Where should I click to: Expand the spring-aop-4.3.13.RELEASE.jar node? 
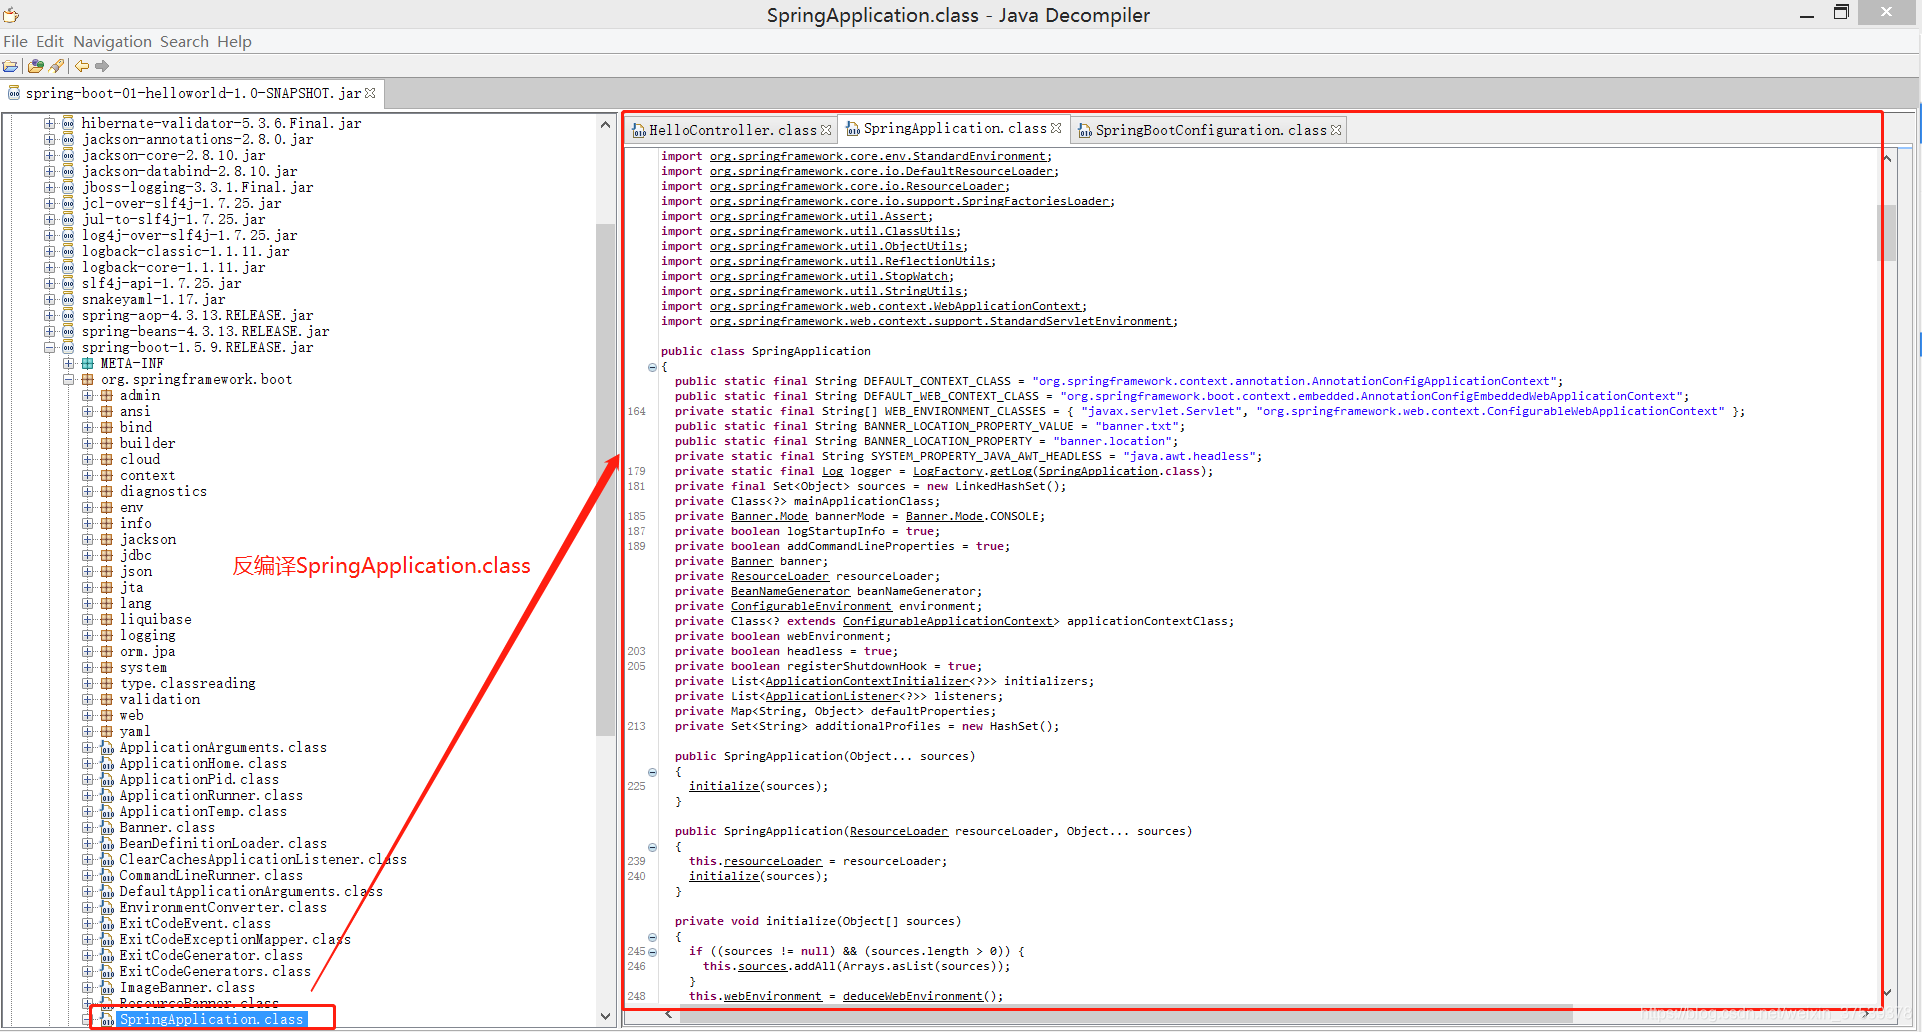[49, 316]
